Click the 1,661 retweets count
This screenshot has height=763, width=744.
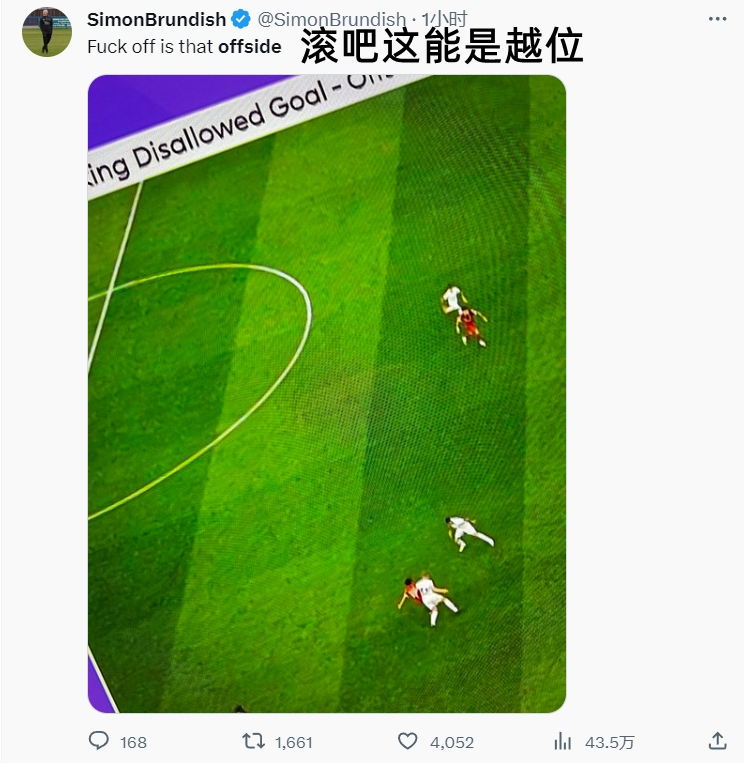[x=293, y=742]
